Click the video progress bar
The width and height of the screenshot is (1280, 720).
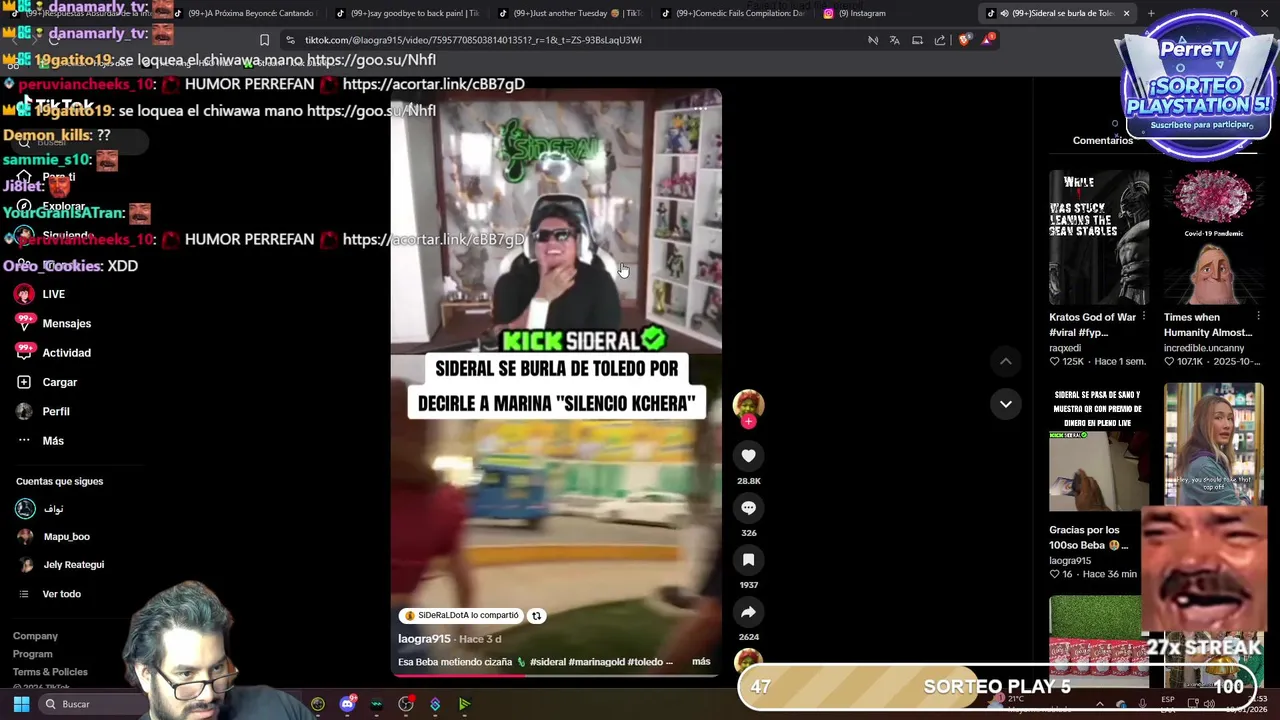[555, 675]
